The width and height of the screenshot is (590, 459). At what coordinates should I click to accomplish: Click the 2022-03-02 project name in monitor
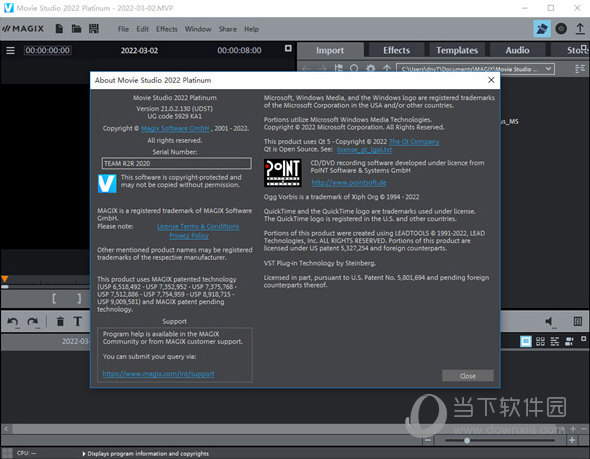pos(139,50)
